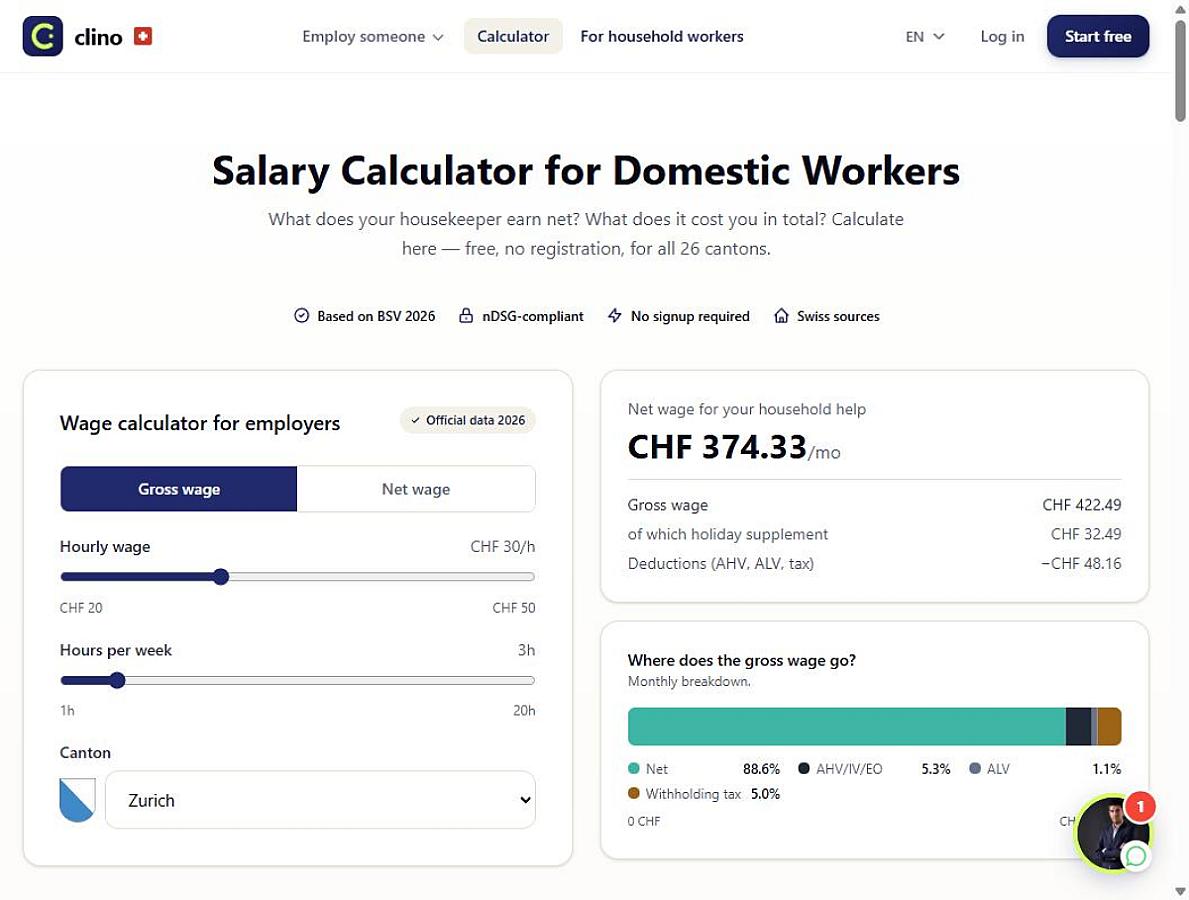
Task: Click the 5.0% withholding tax percentage
Action: coord(765,794)
